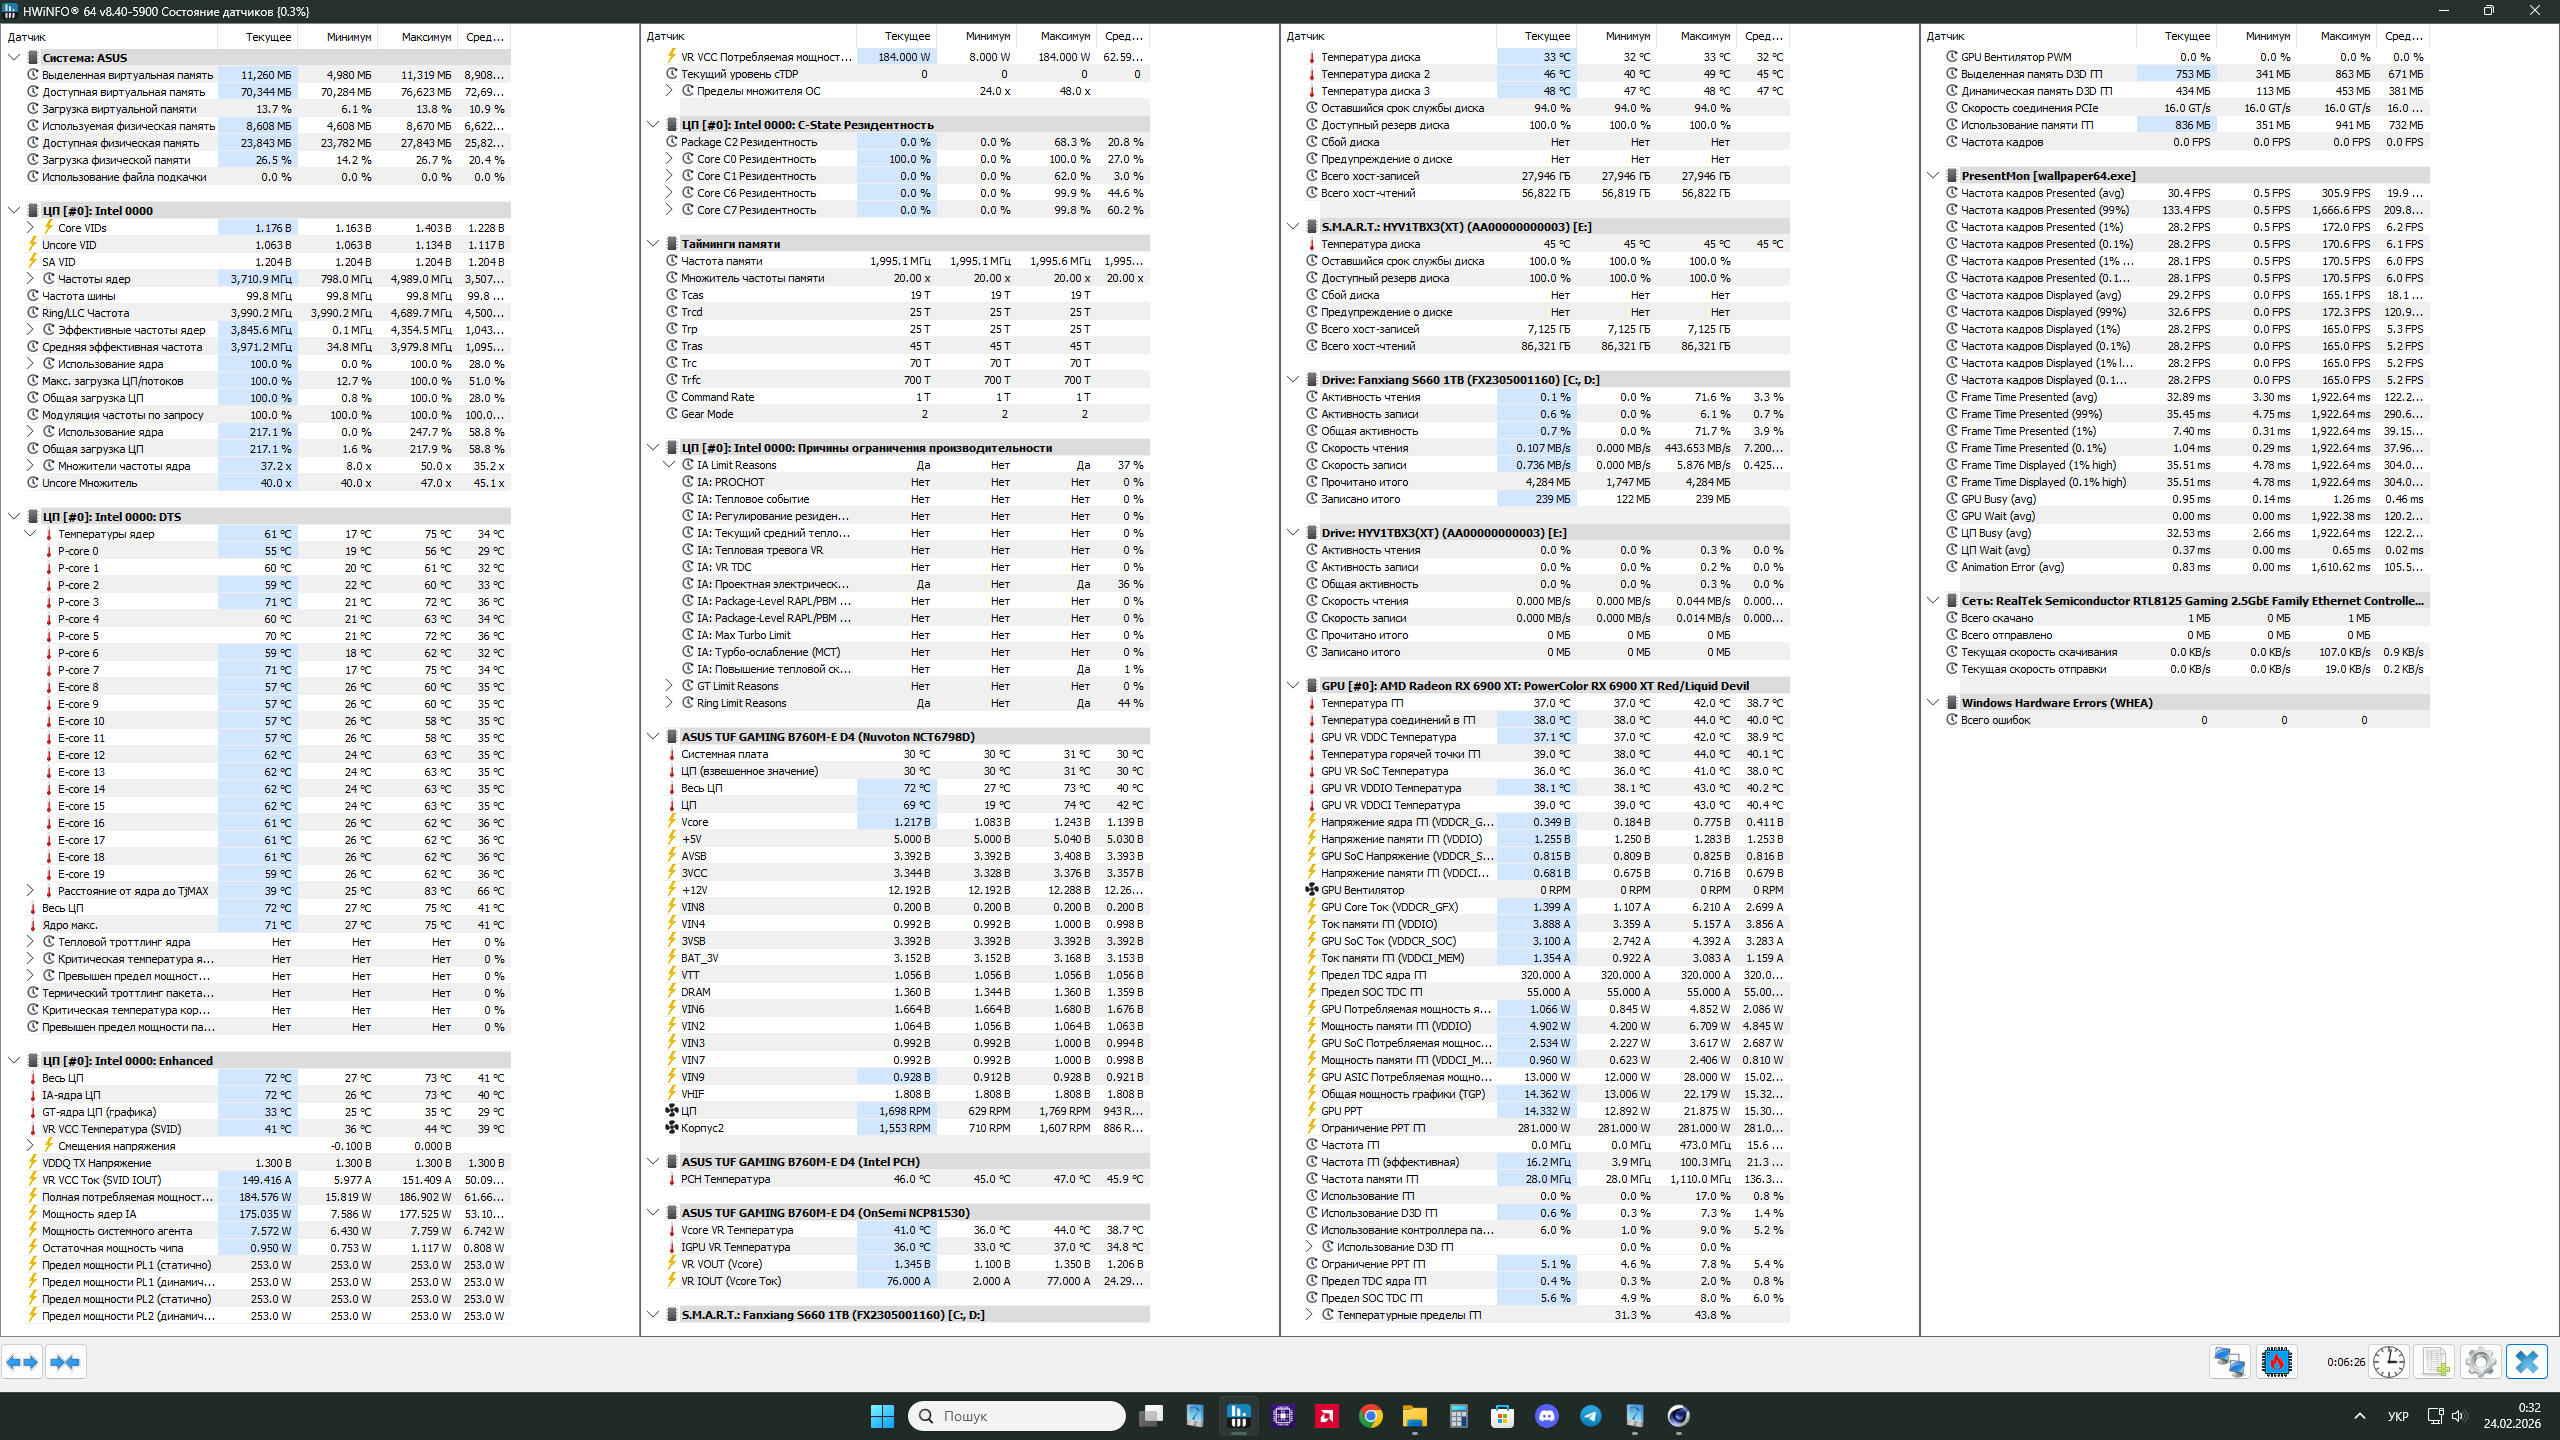Viewport: 2560px width, 1440px height.
Task: Open Discord from the taskbar
Action: (1547, 1416)
